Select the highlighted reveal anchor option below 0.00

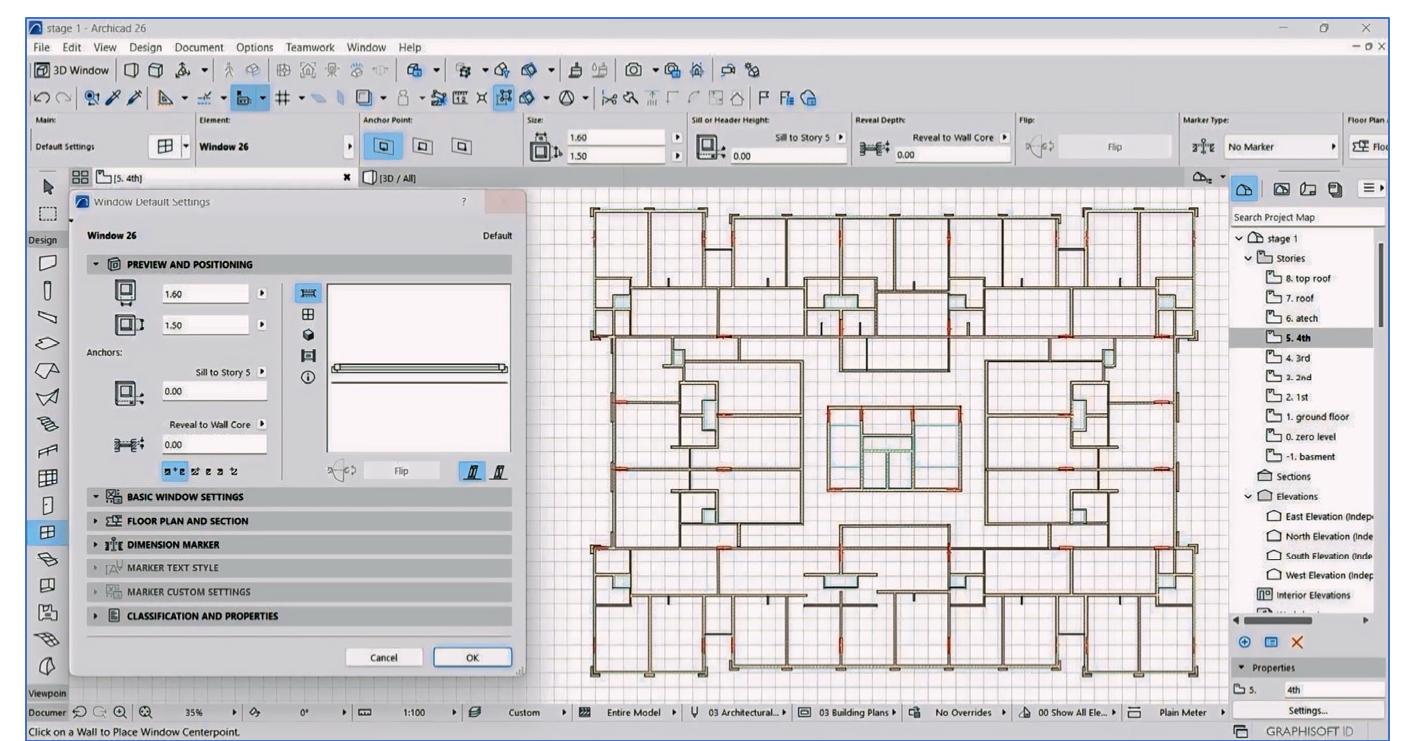point(175,470)
